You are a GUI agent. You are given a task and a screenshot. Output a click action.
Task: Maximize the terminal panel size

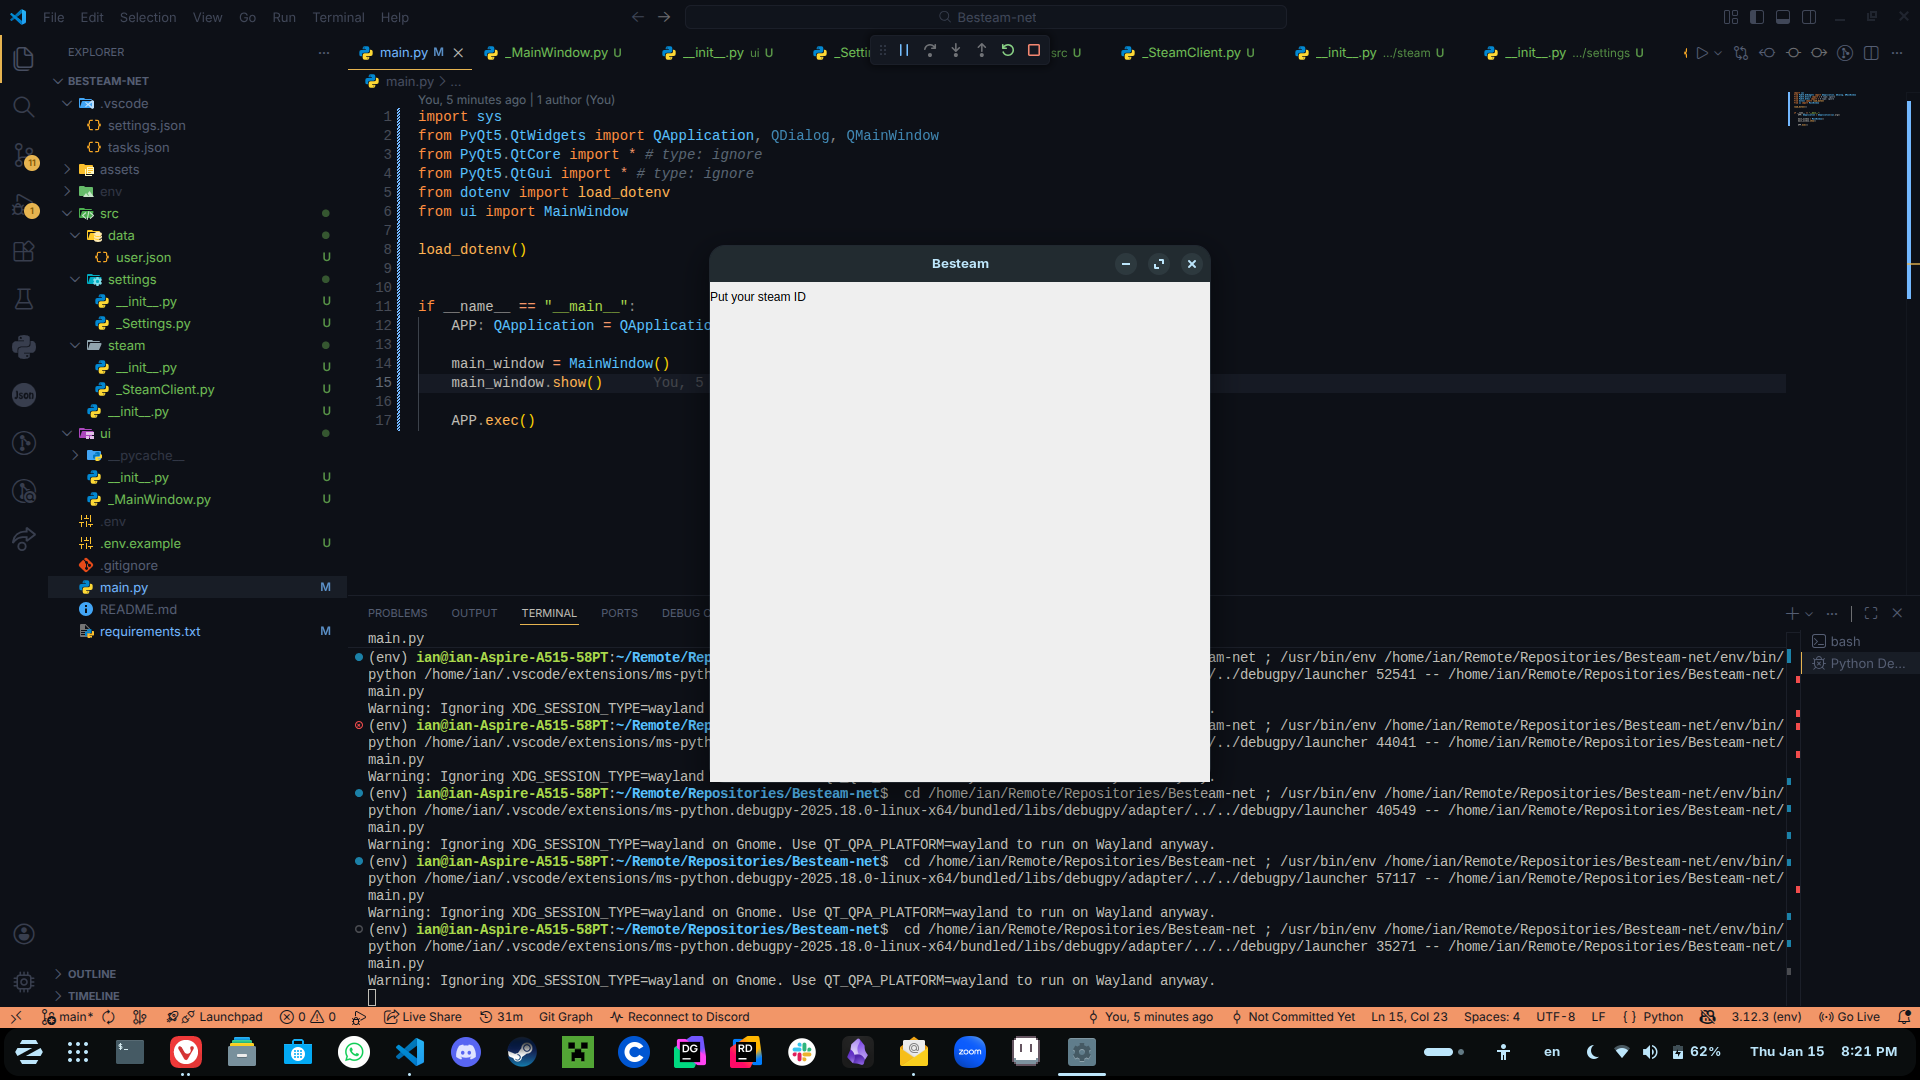pyautogui.click(x=1871, y=613)
